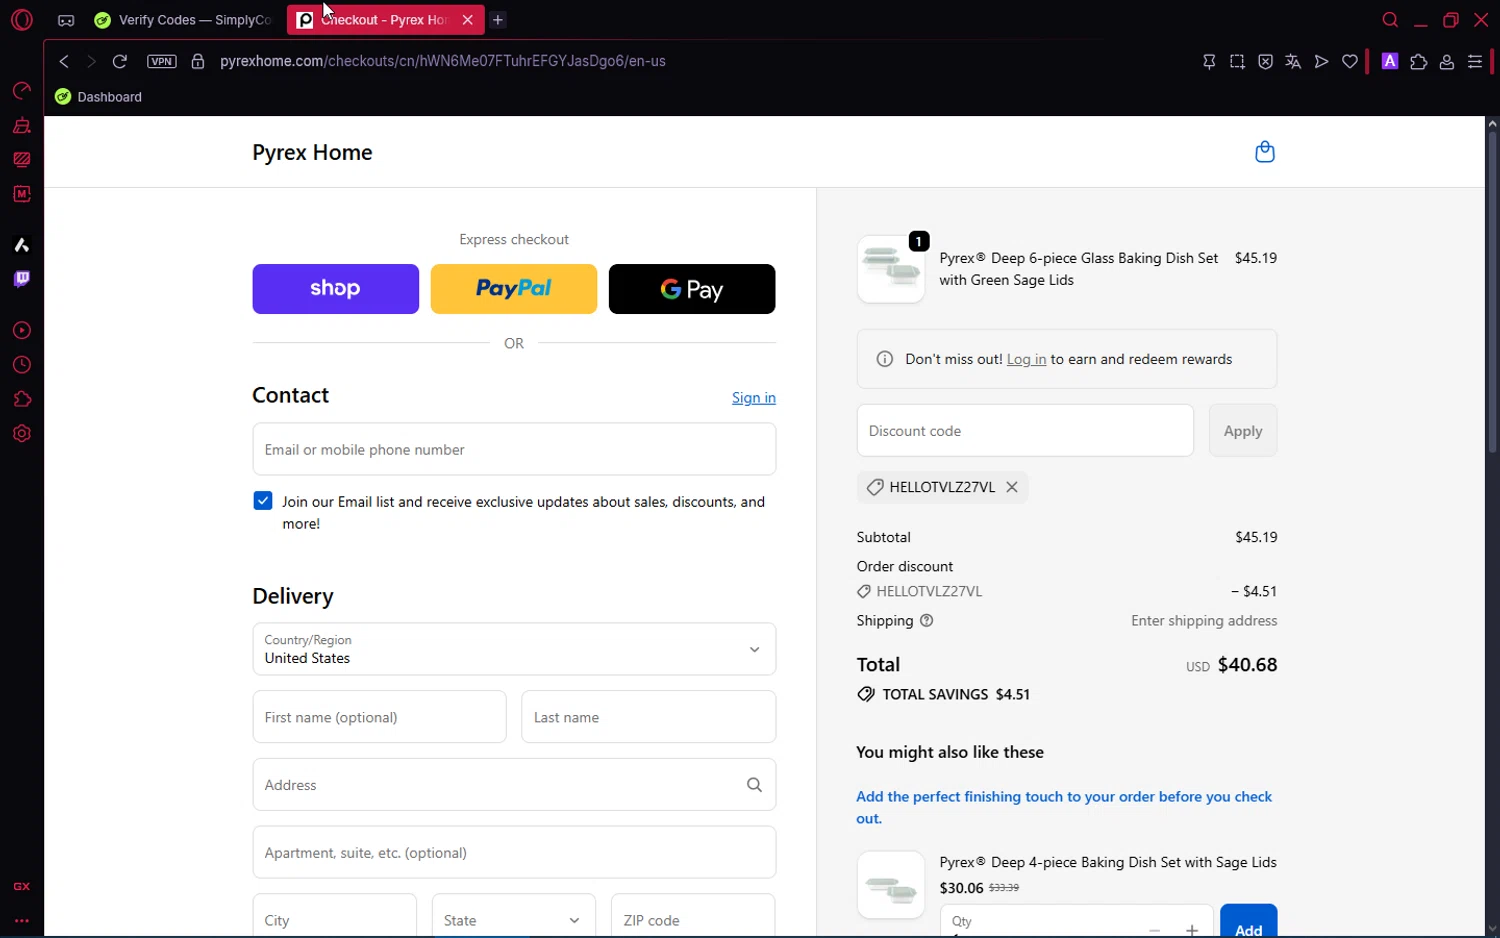Screen dimensions: 1500x938
Task: Open the Opera menu logo
Action: click(x=22, y=20)
